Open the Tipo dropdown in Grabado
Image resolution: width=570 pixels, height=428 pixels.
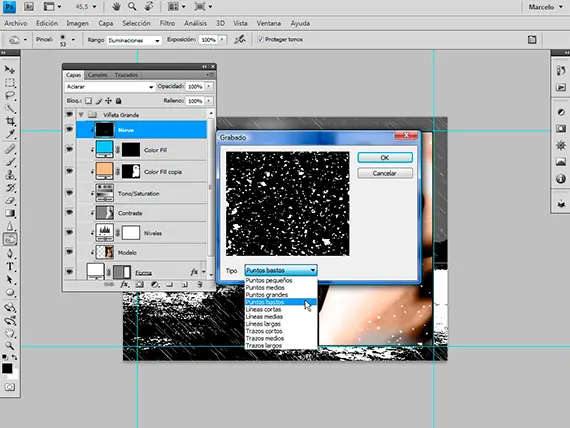pos(281,270)
